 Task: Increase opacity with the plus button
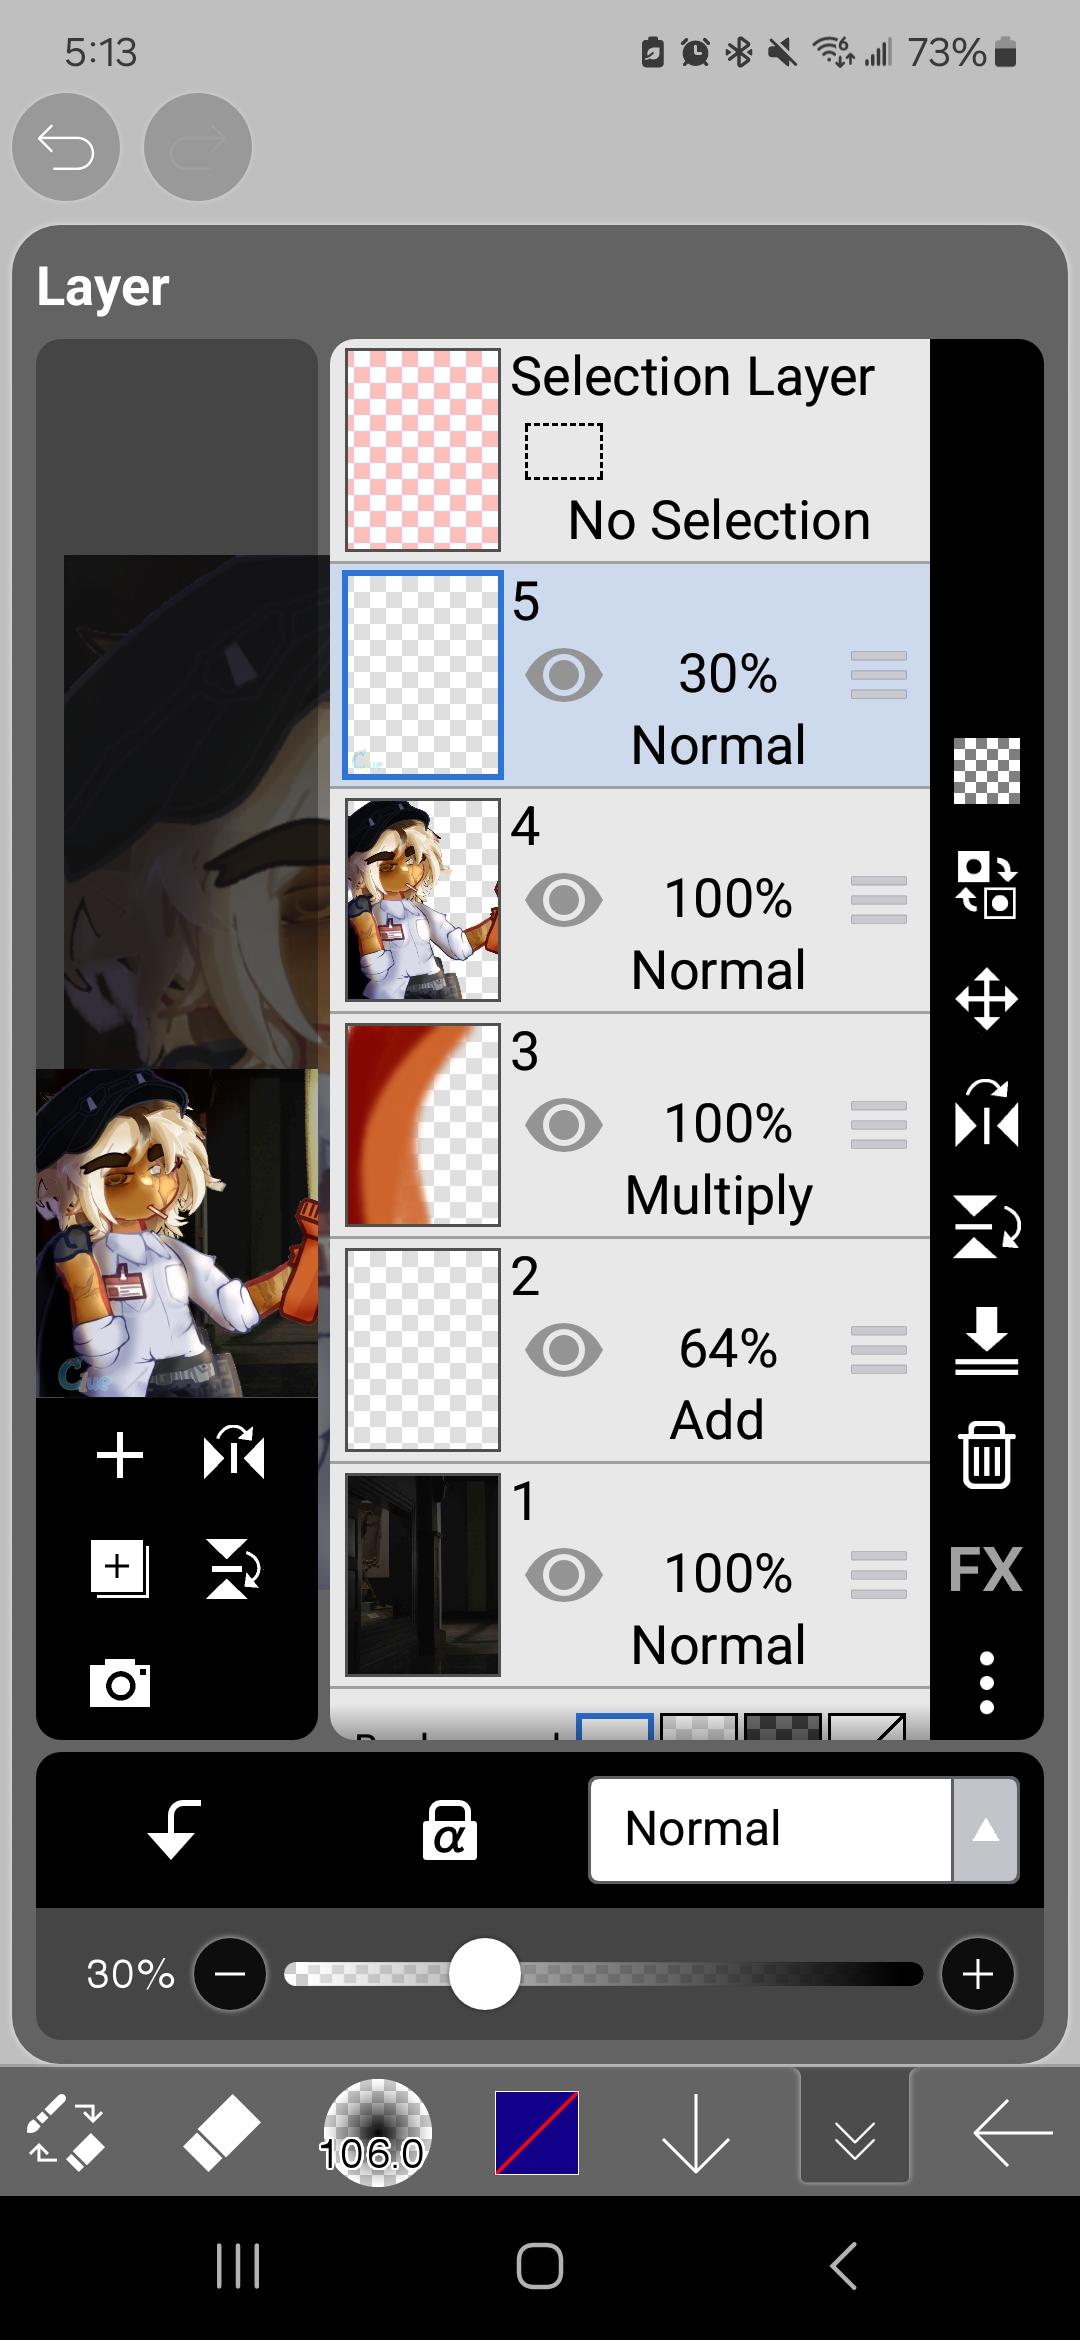pyautogui.click(x=977, y=1974)
